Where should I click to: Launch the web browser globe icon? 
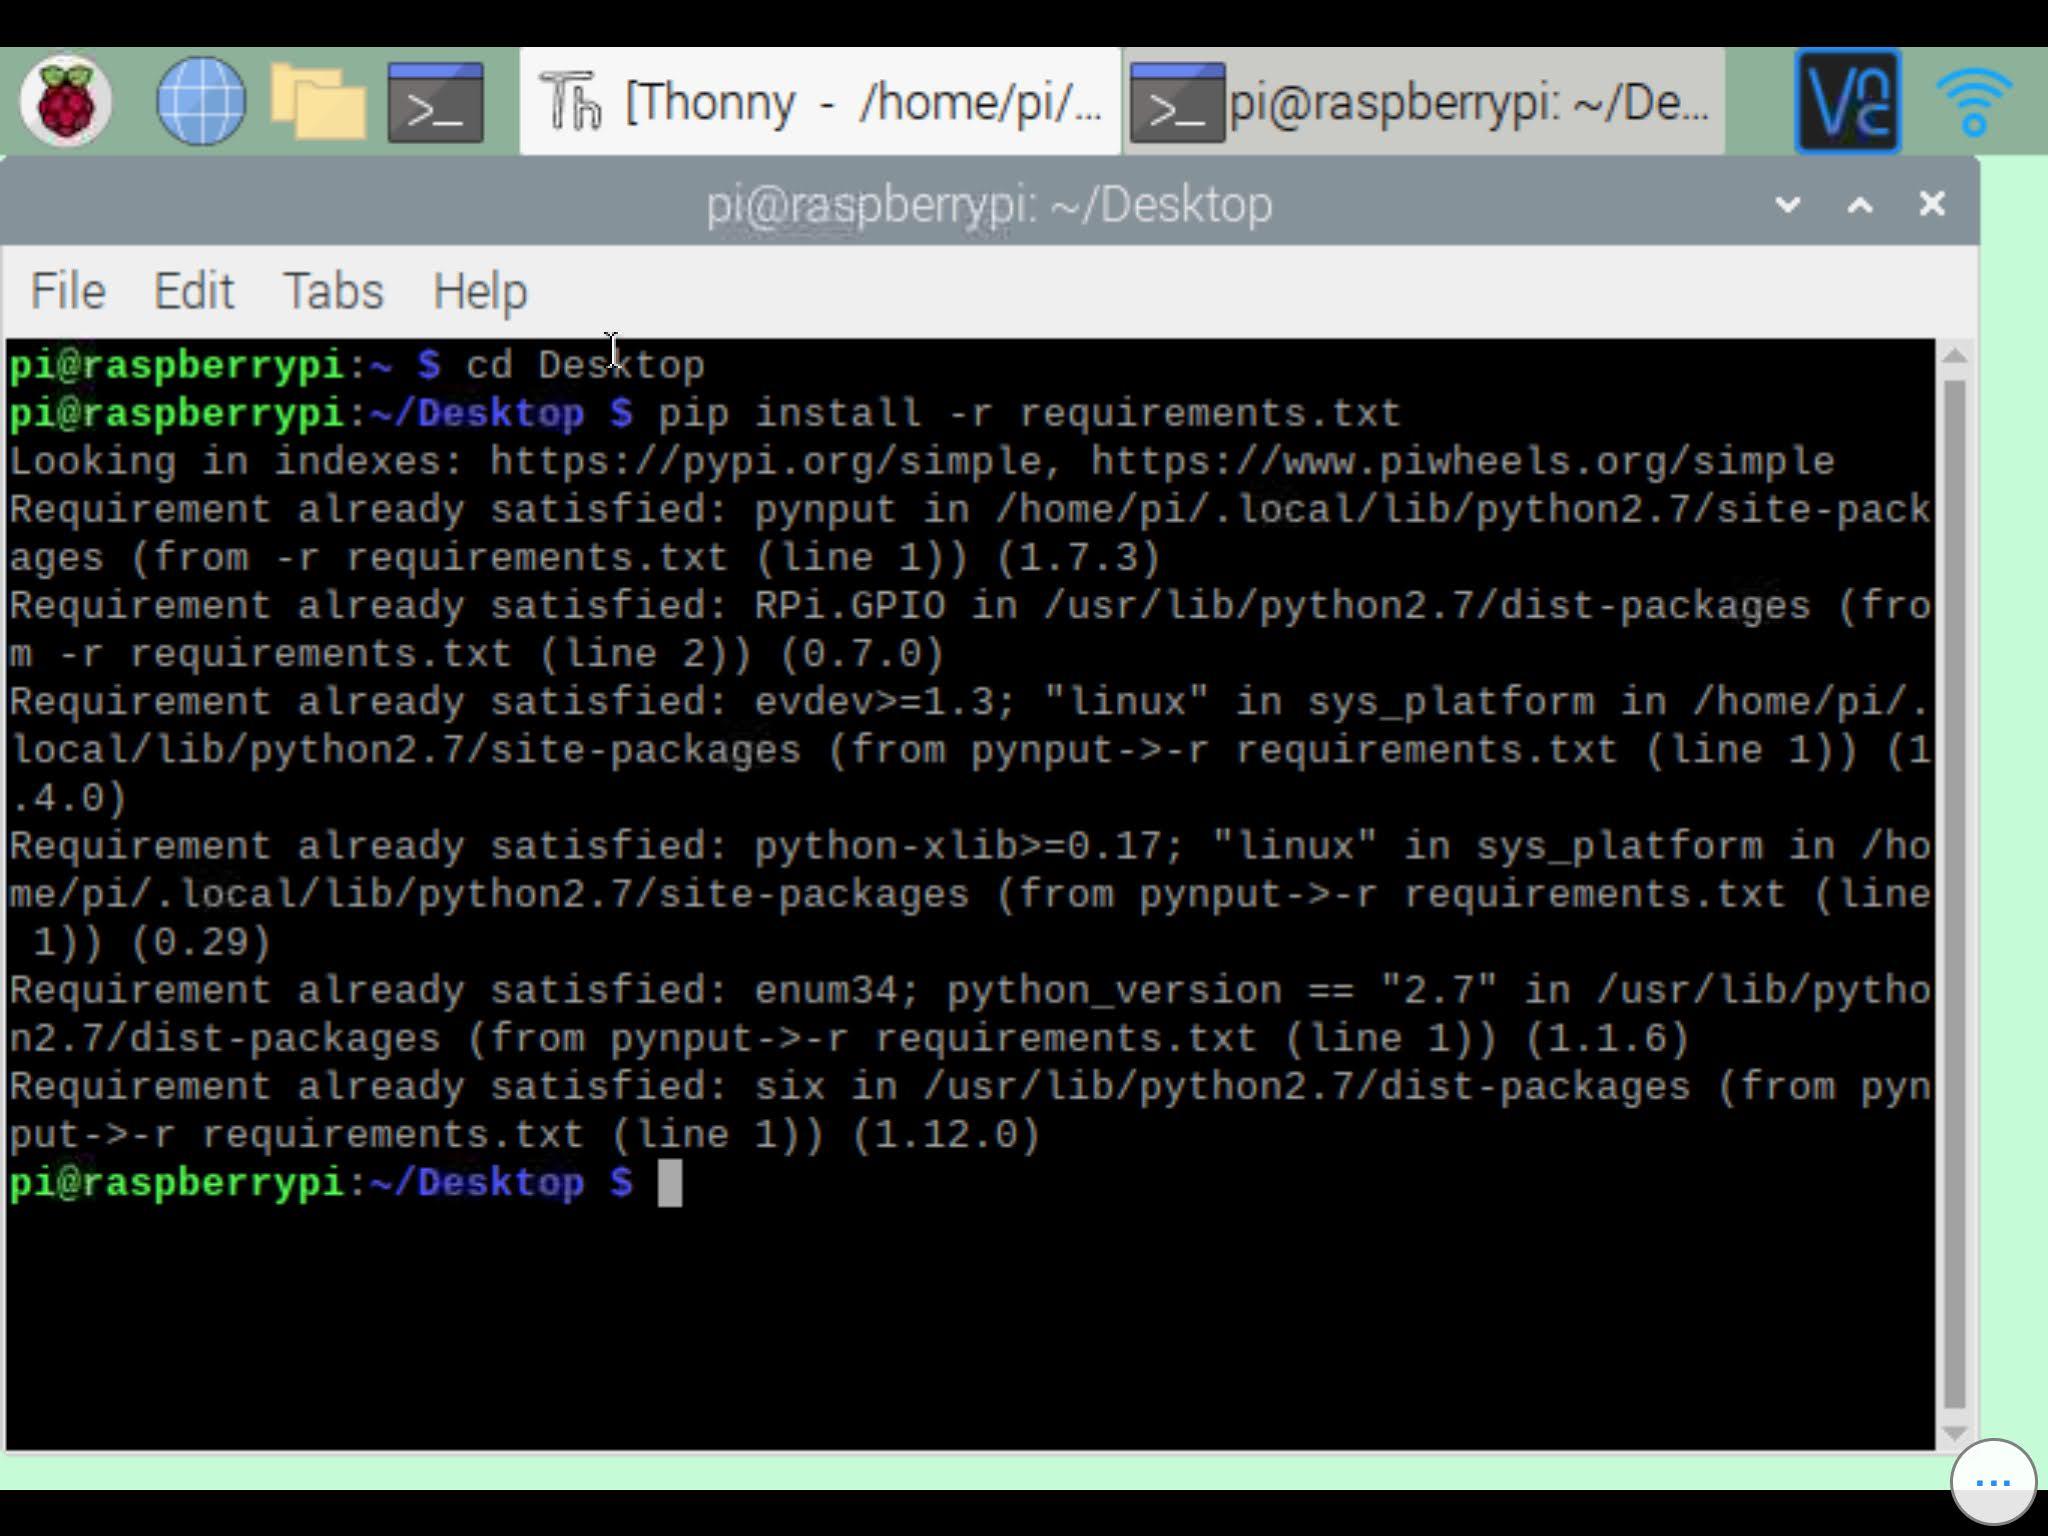(x=201, y=101)
